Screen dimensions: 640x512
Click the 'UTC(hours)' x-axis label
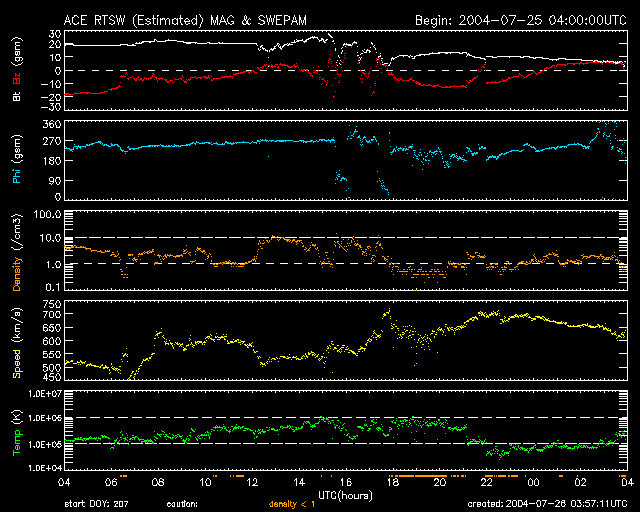(345, 496)
